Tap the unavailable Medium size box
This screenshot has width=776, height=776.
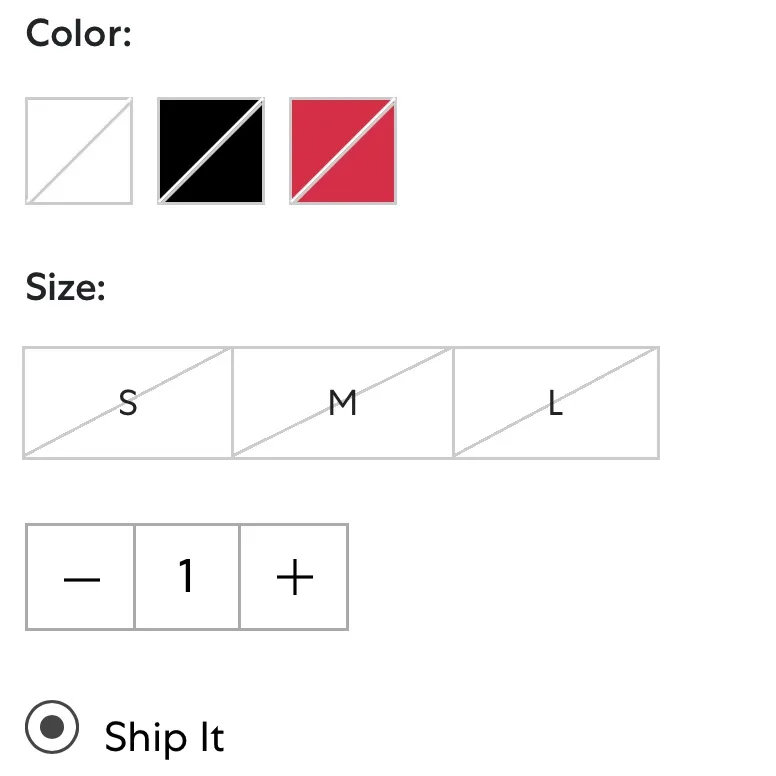coord(343,403)
